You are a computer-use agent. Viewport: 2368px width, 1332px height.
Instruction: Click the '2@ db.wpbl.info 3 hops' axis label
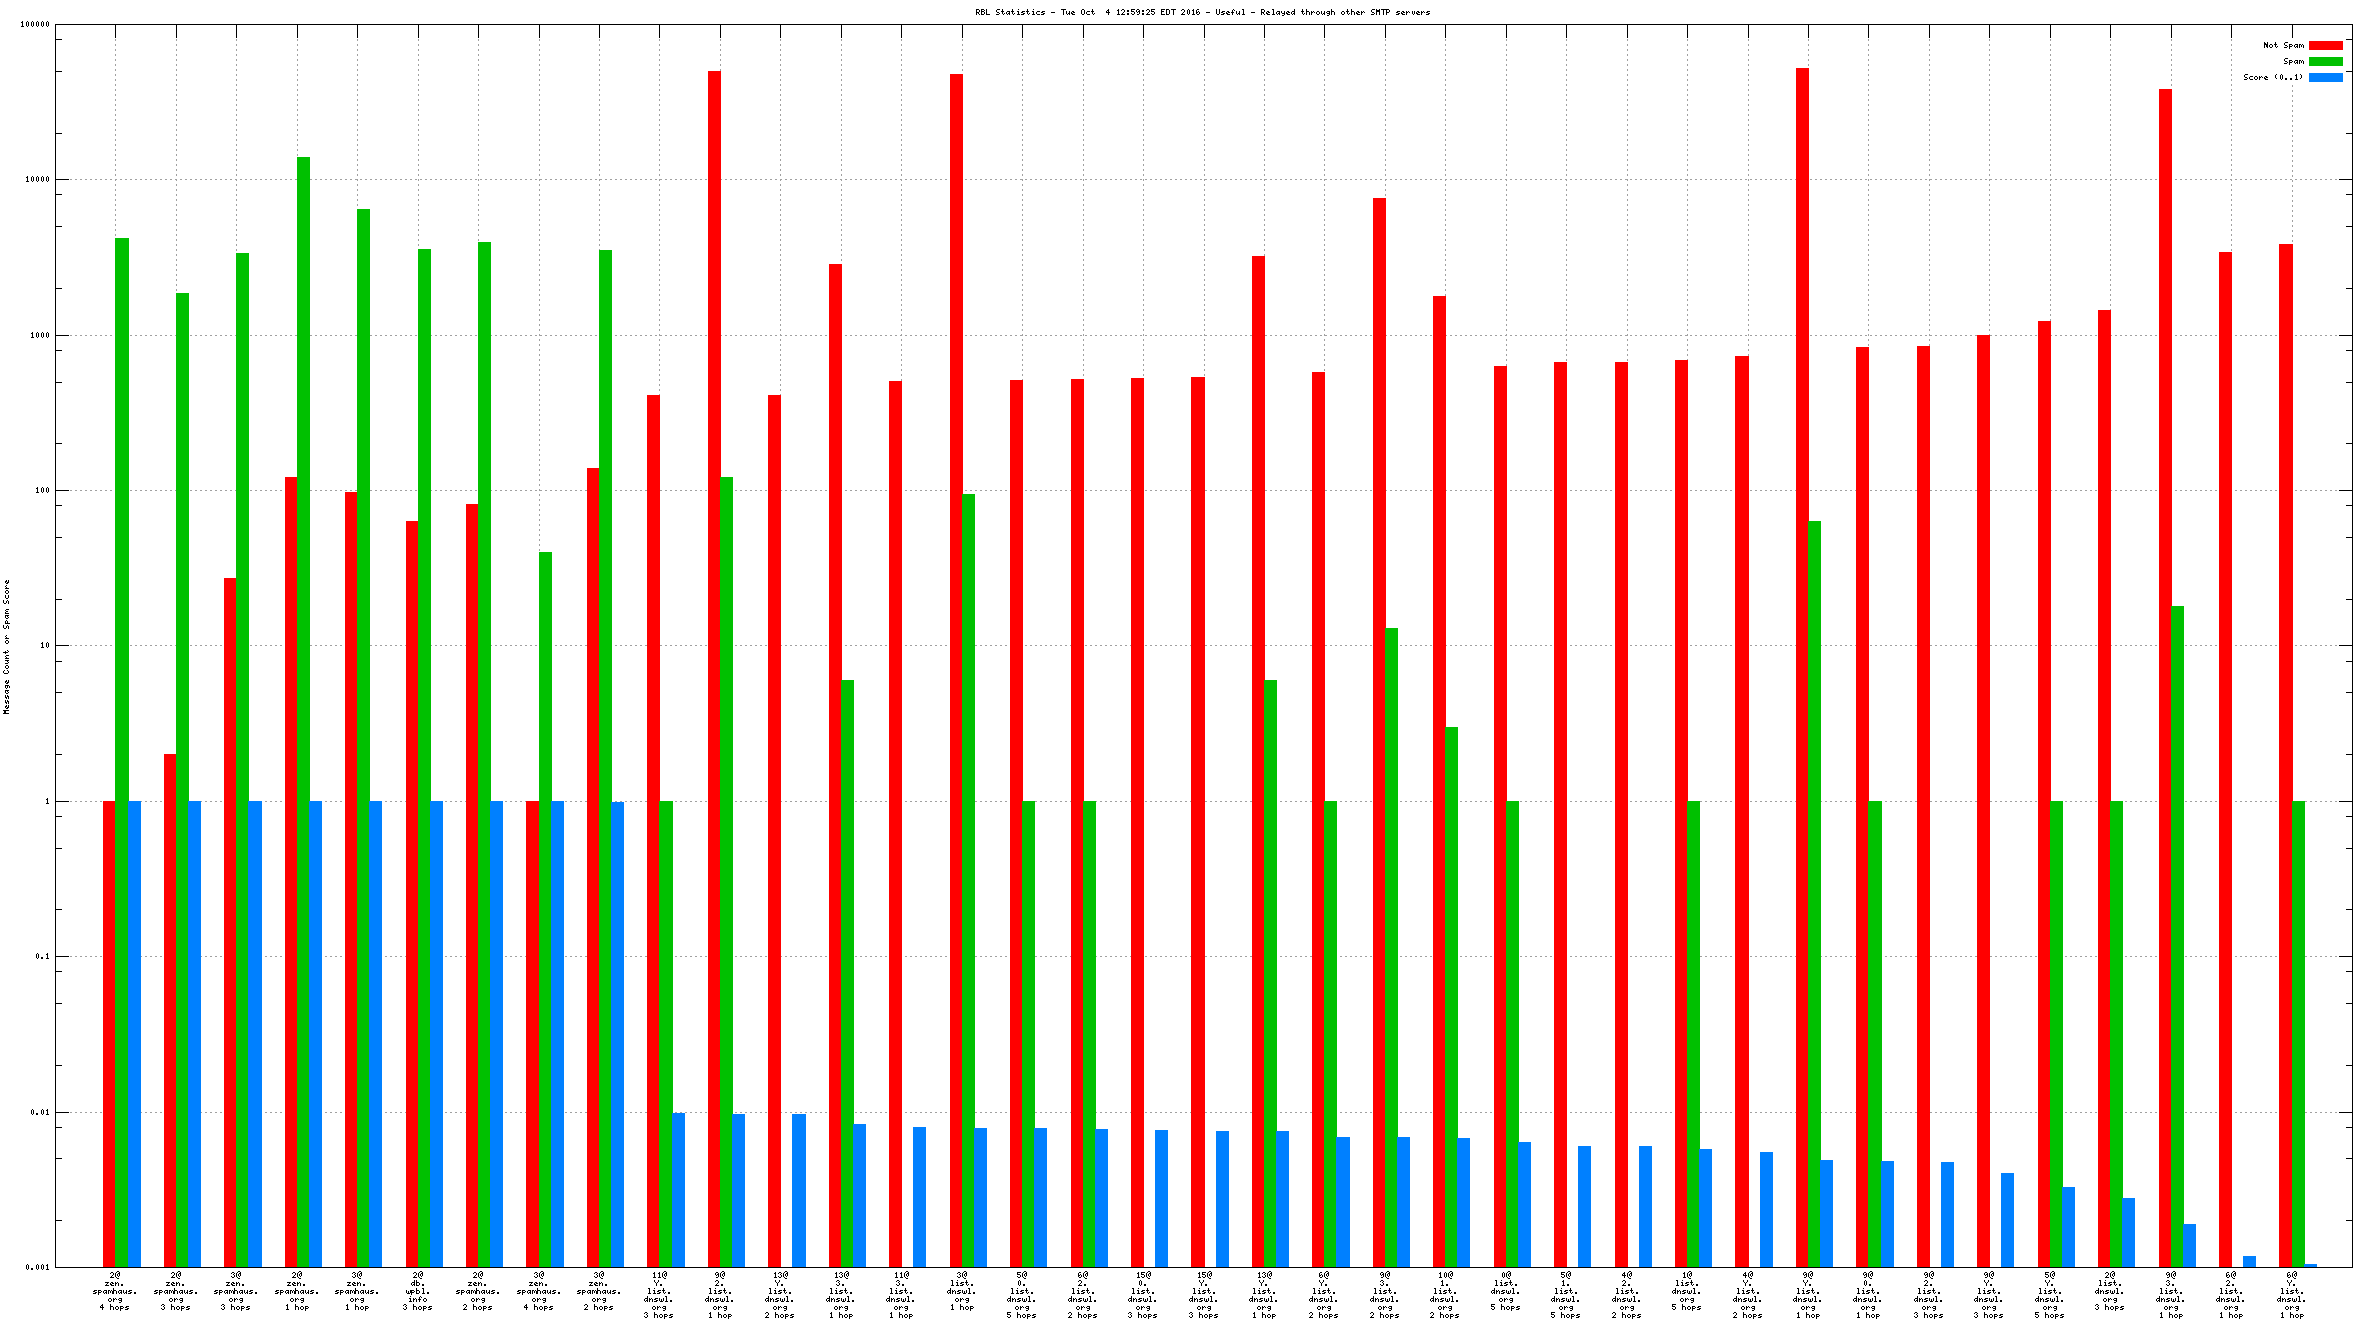coord(418,1291)
